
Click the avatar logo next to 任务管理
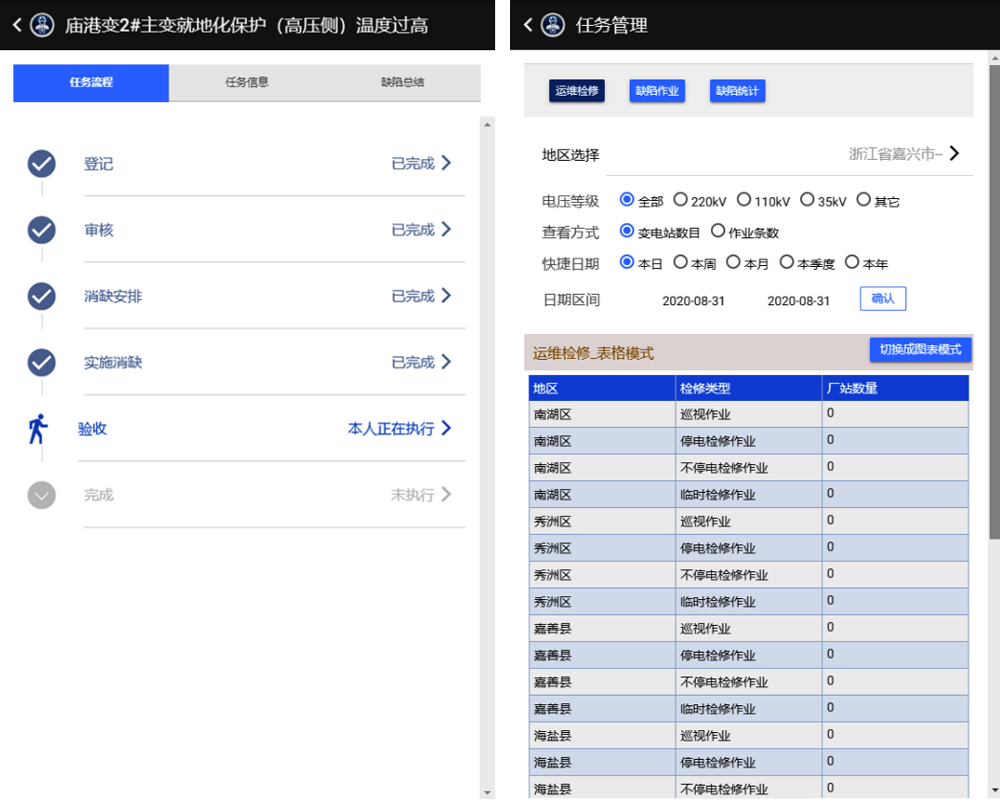pyautogui.click(x=553, y=25)
